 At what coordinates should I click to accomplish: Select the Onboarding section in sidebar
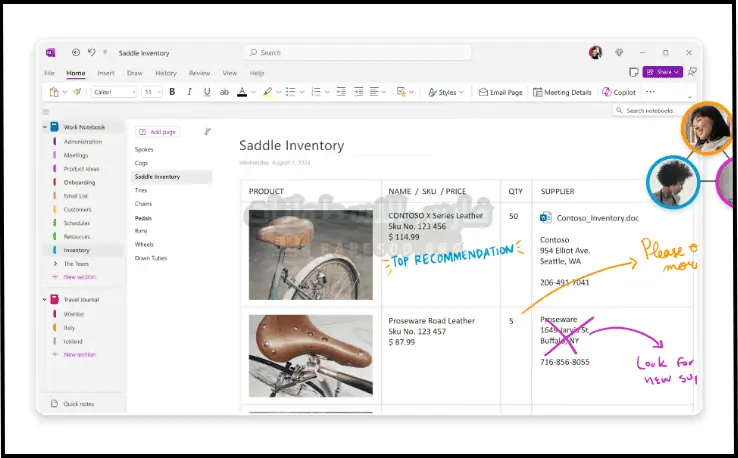point(78,182)
